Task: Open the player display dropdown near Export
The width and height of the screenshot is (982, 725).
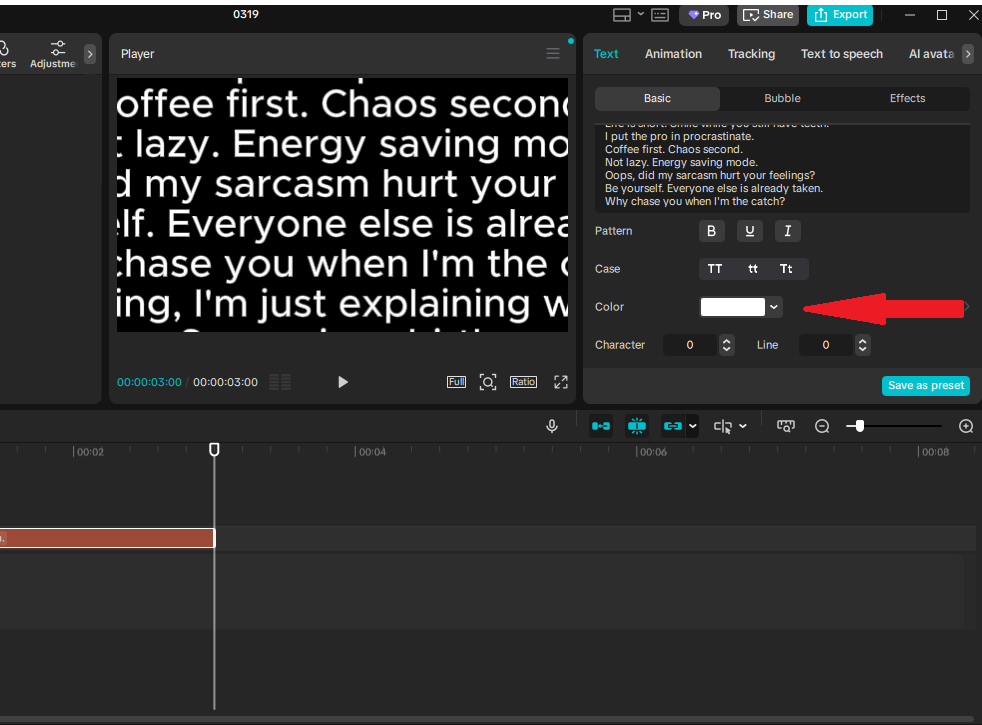Action: (641, 15)
